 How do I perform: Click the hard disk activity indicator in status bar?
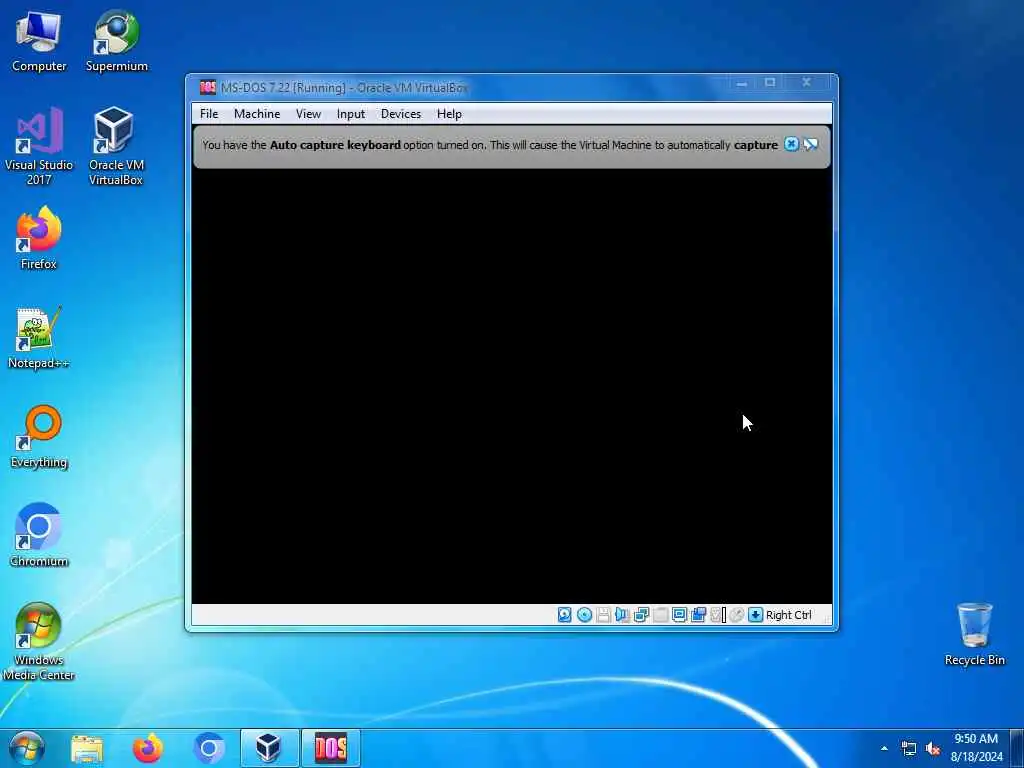(x=564, y=615)
